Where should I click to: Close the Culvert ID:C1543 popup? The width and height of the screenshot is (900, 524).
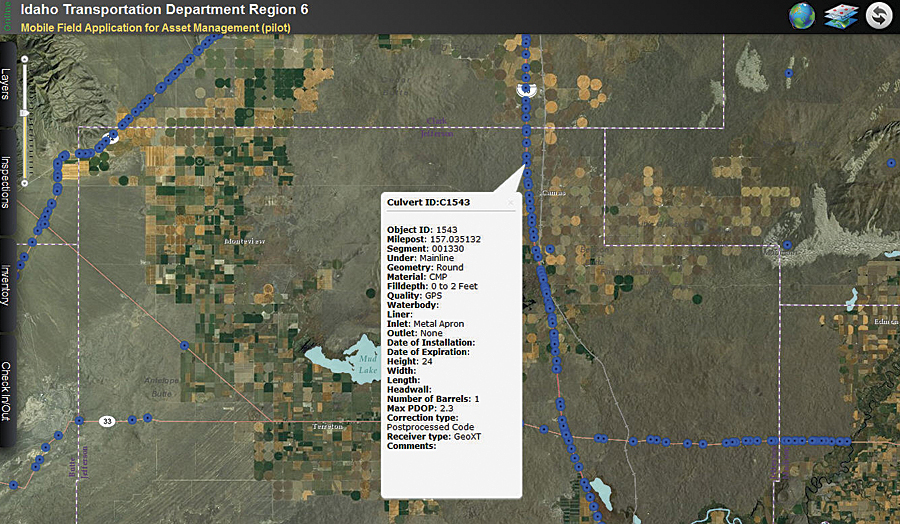pyautogui.click(x=510, y=203)
